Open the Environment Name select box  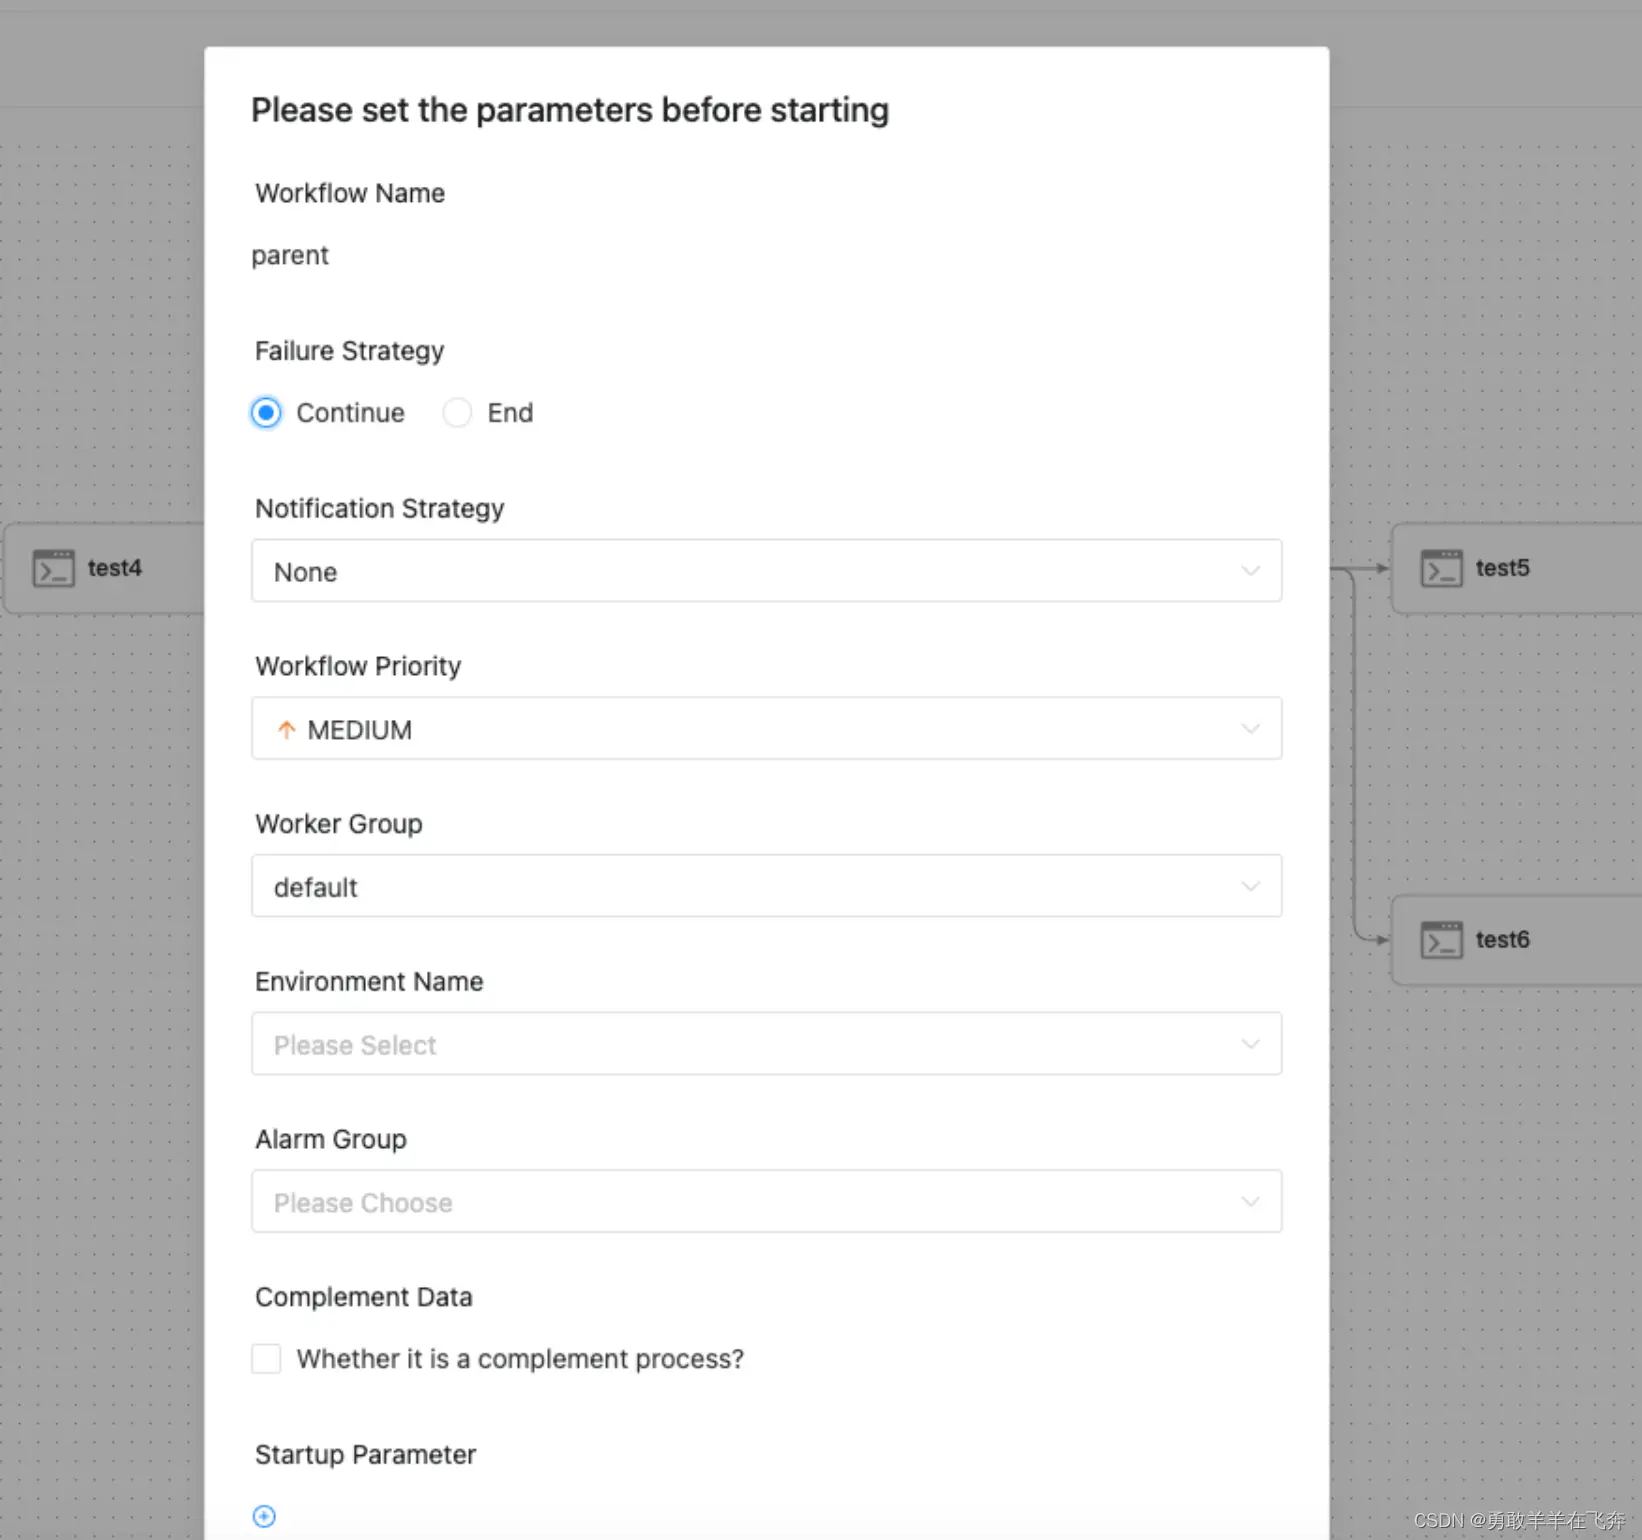click(x=766, y=1044)
